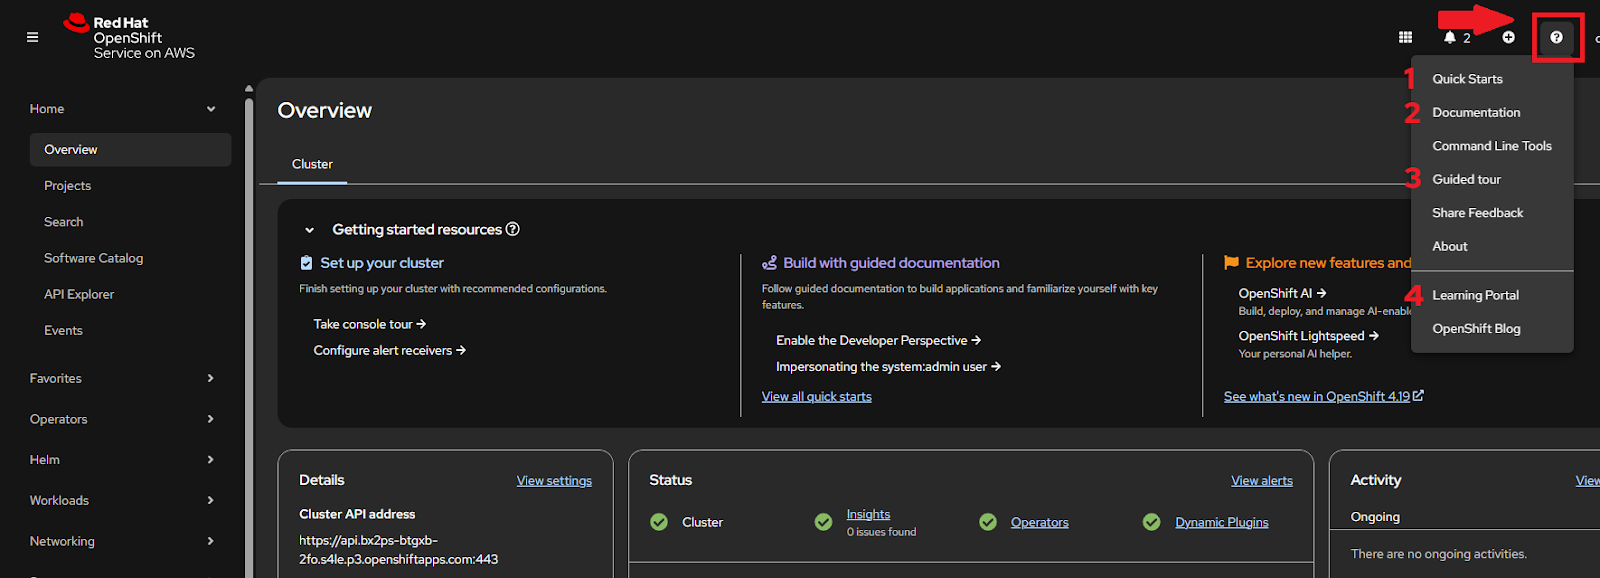Open the application launcher grid icon

pos(1405,37)
